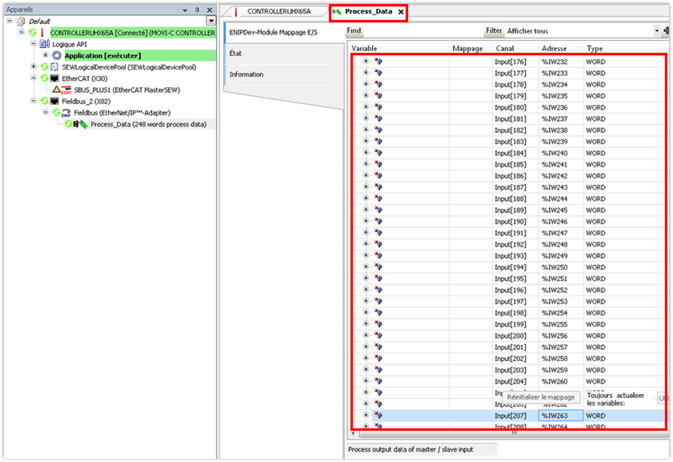Click the SBUS_PLUS1 warning triangle icon
673x462 pixels.
[58, 89]
